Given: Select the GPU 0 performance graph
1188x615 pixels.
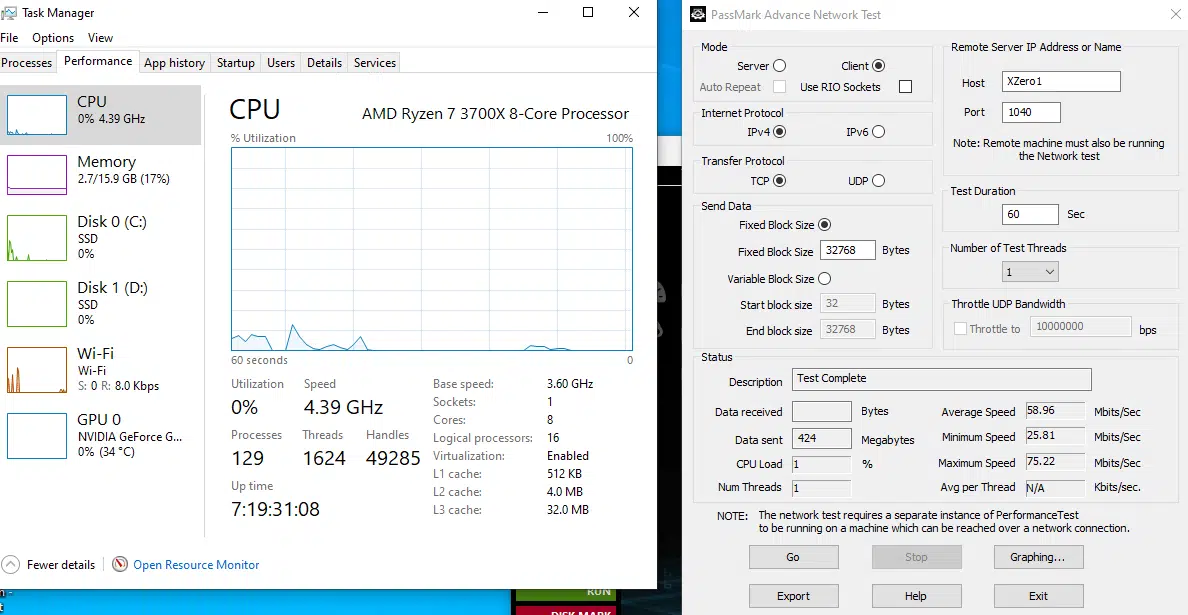Looking at the screenshot, I should pos(37,435).
